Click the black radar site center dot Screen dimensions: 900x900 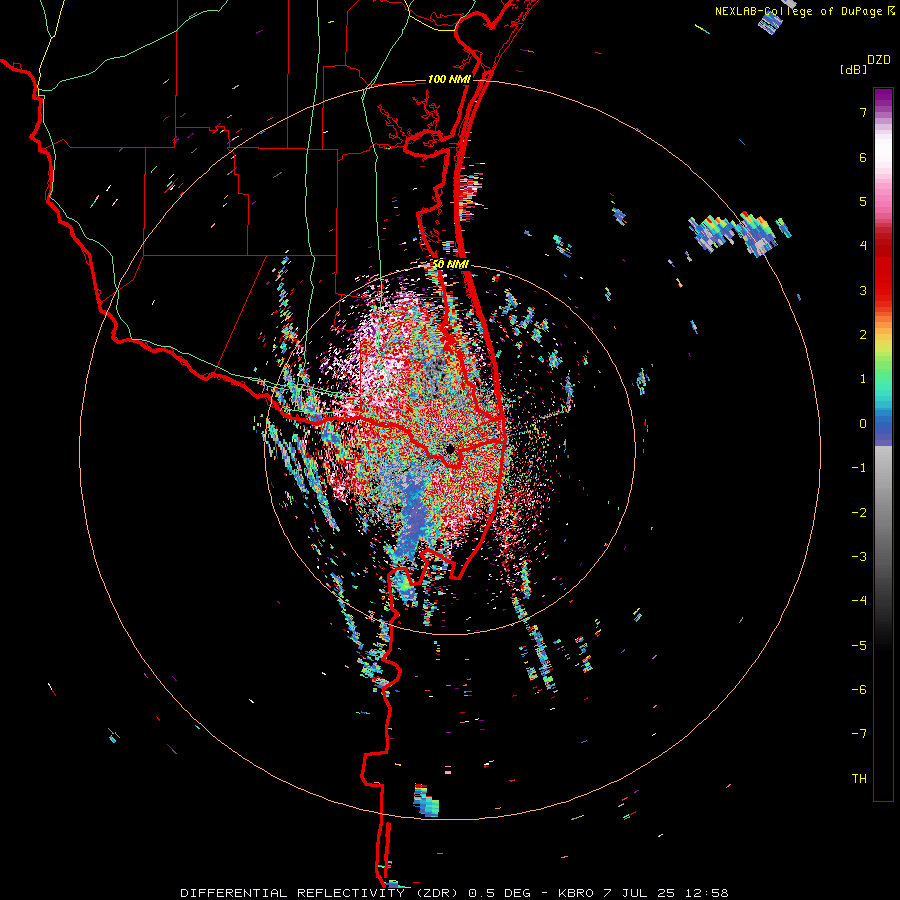point(450,449)
